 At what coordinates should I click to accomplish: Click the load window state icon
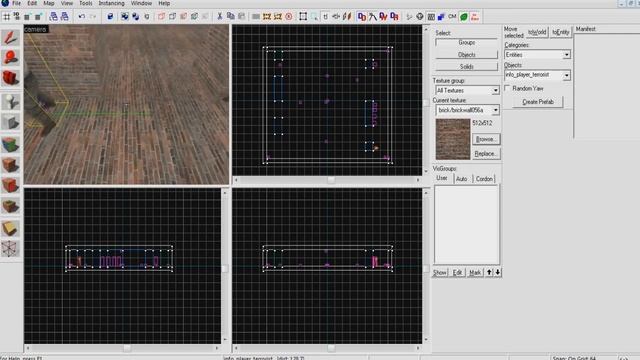pyautogui.click(x=53, y=17)
